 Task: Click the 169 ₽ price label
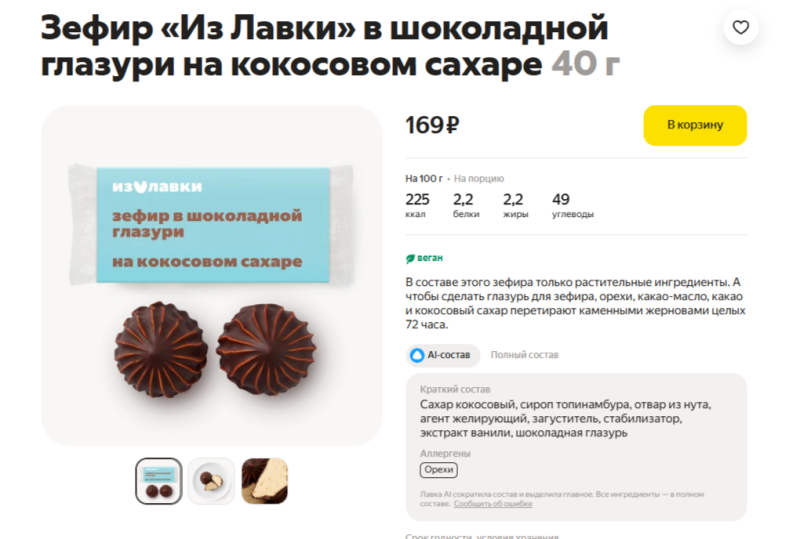(432, 125)
